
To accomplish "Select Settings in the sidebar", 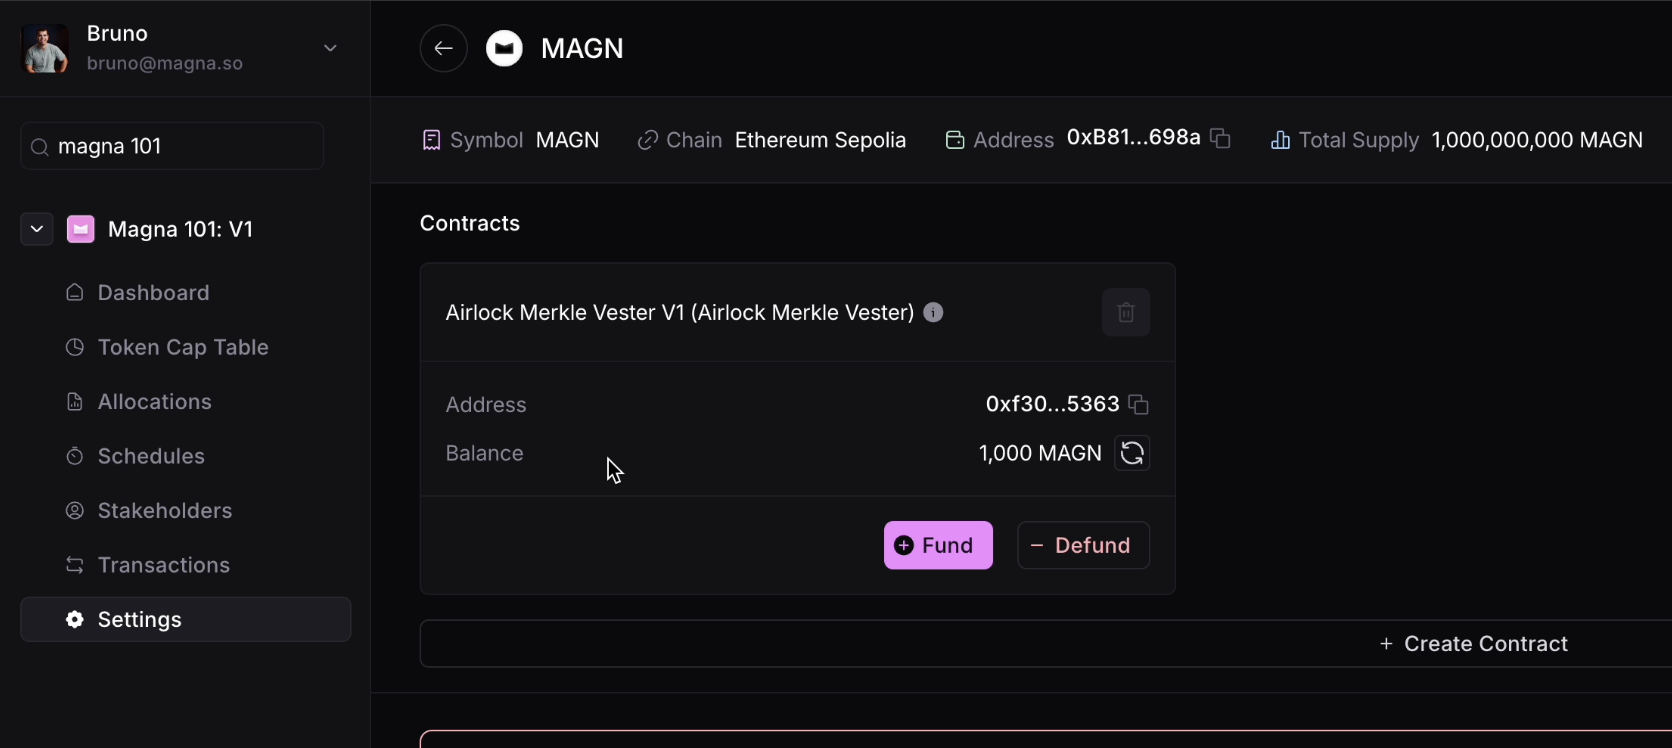I will (139, 620).
